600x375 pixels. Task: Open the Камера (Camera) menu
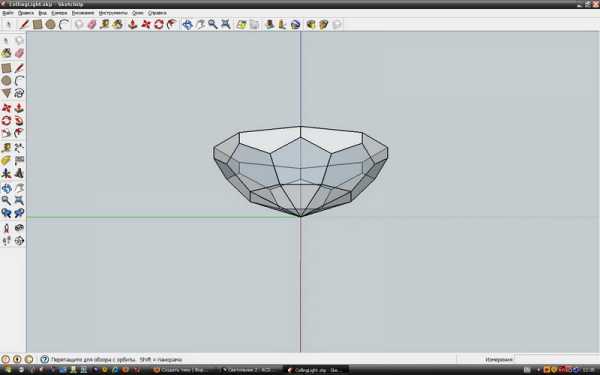pos(59,13)
